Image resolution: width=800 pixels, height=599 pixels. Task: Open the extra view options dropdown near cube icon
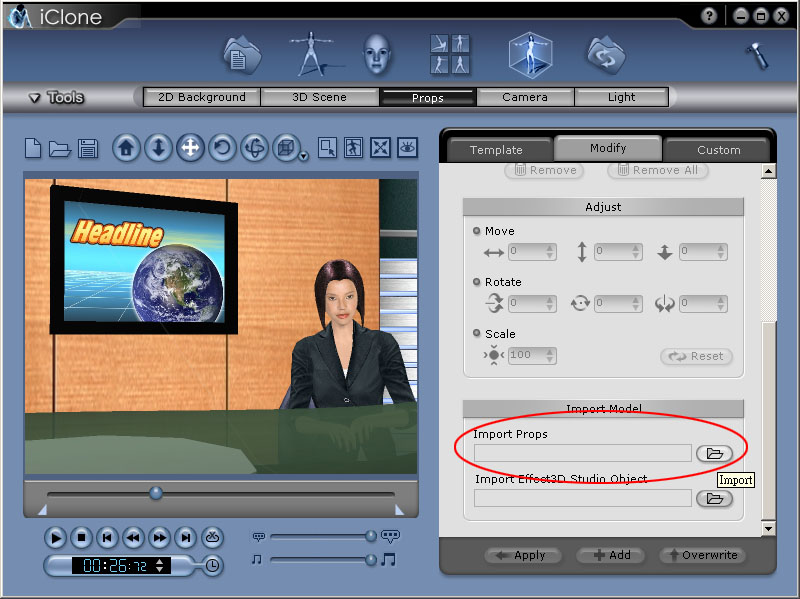tap(303, 155)
